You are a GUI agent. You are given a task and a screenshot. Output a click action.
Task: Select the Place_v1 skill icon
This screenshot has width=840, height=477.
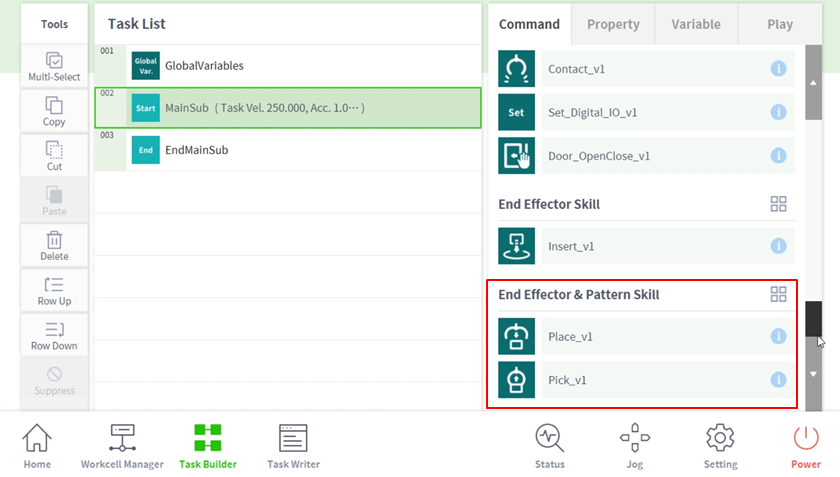516,336
